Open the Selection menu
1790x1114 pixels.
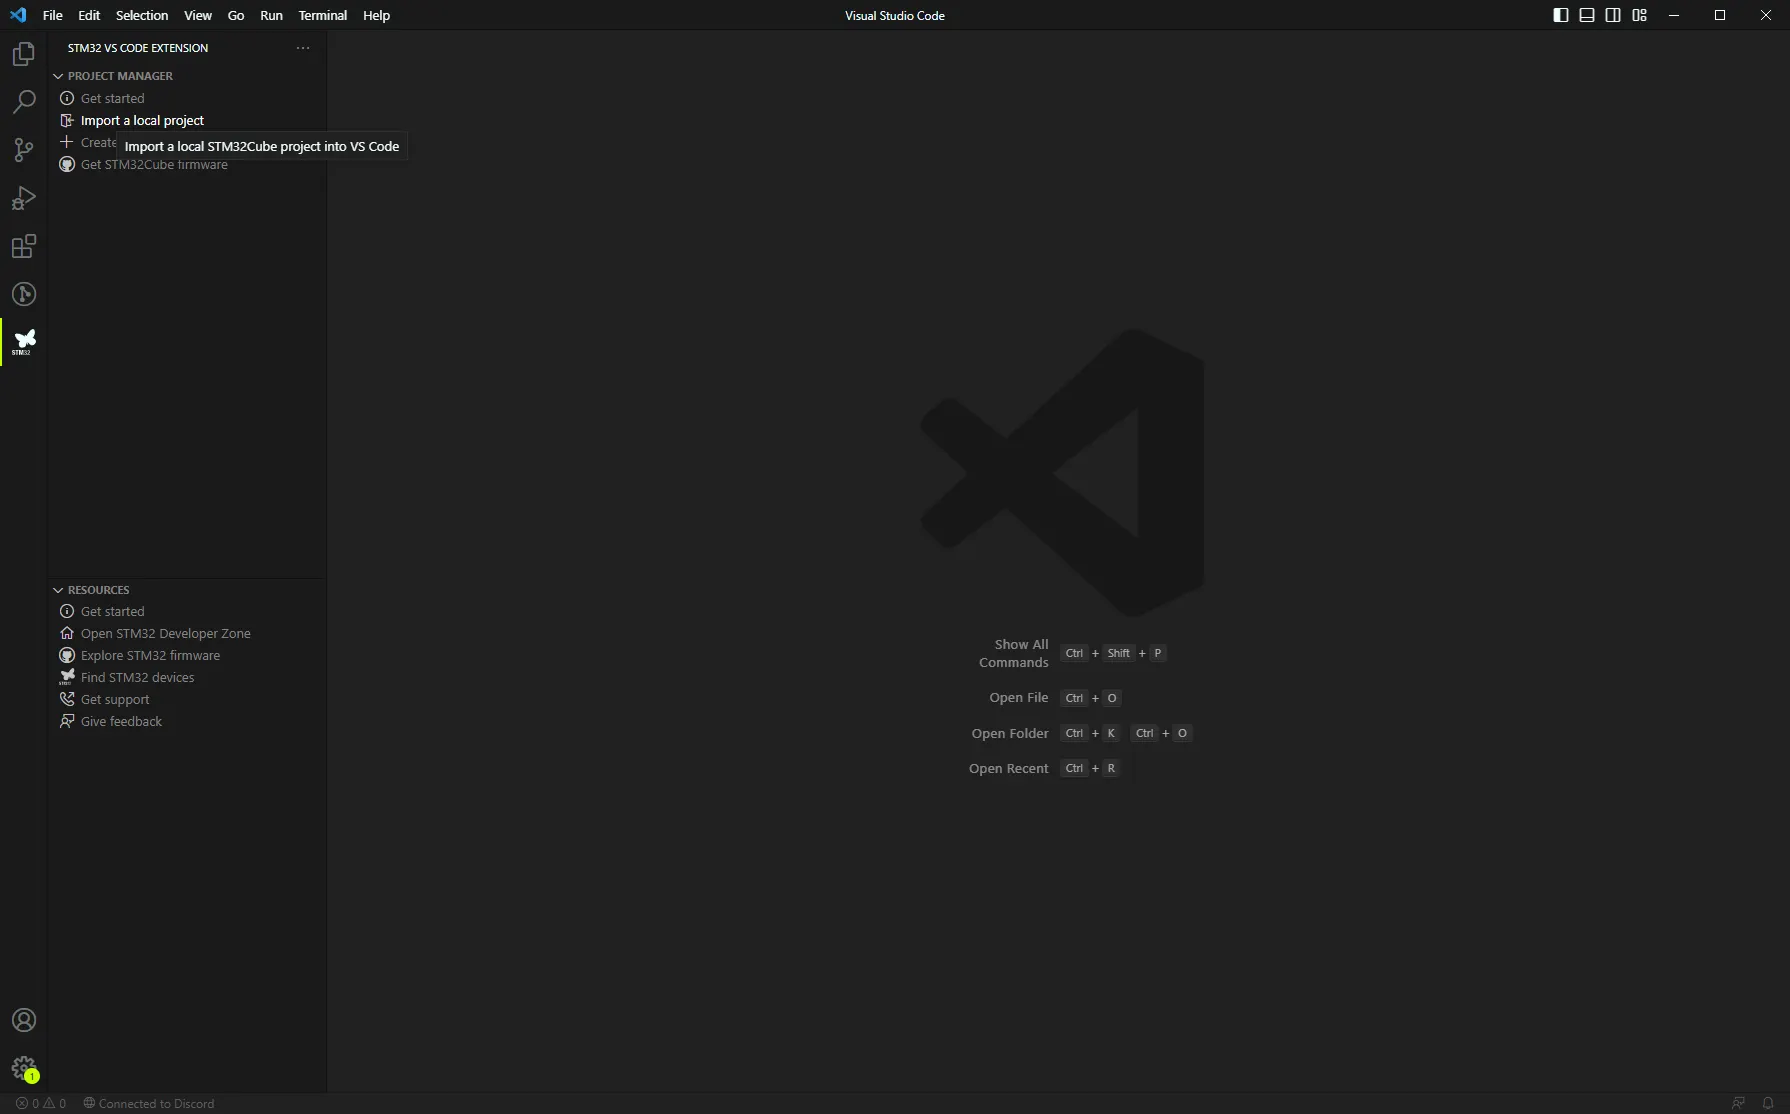142,15
